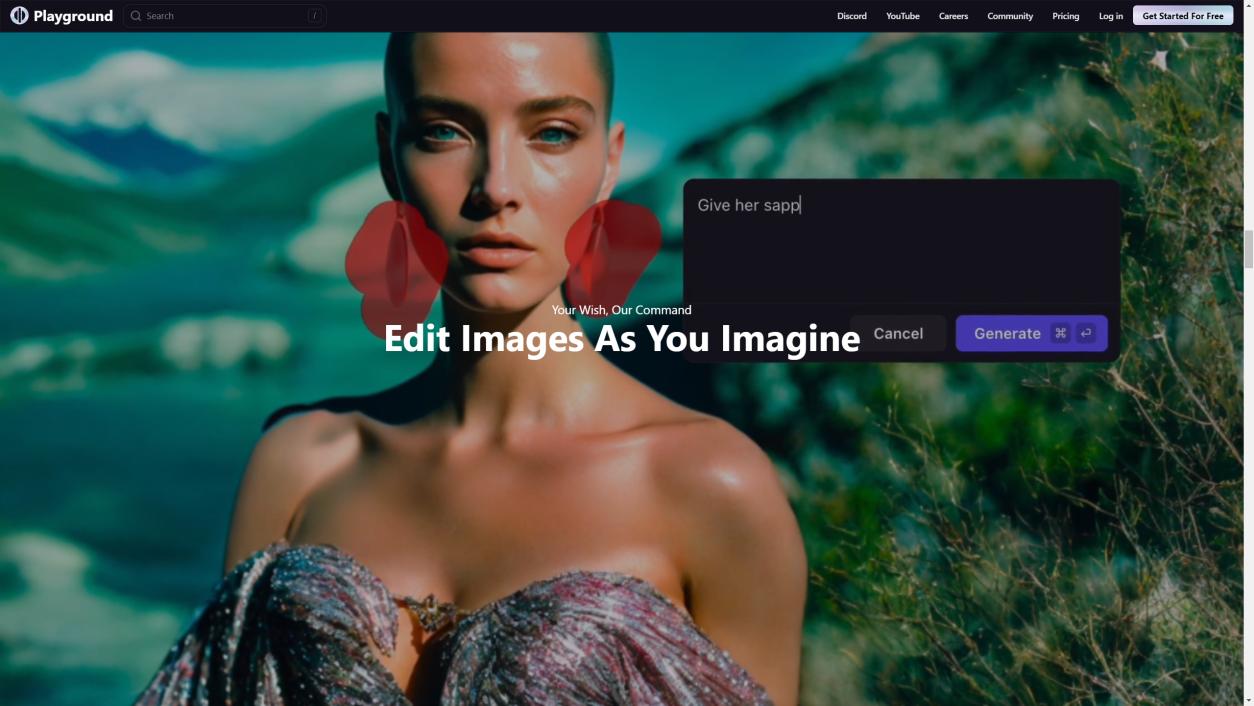Click Get Started For Free button
The height and width of the screenshot is (706, 1254).
(x=1183, y=16)
